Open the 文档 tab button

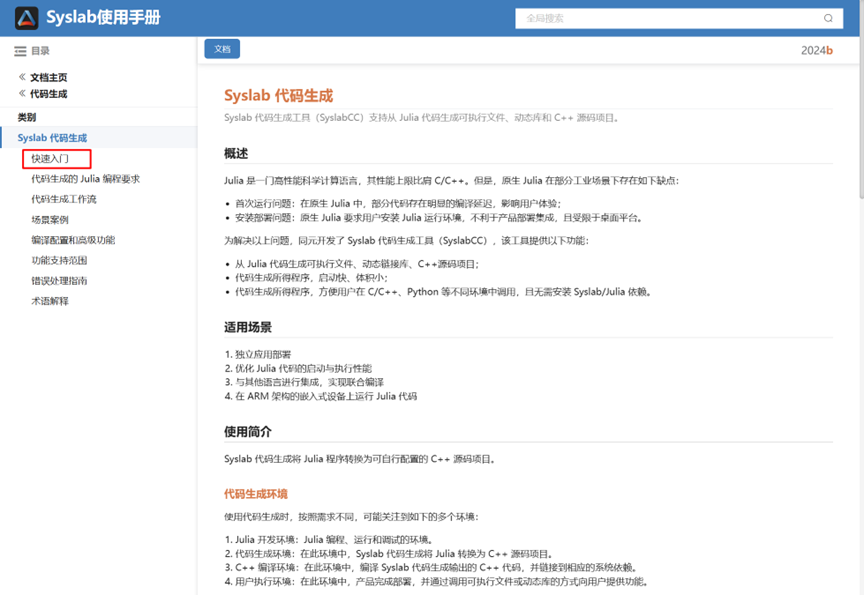[222, 49]
